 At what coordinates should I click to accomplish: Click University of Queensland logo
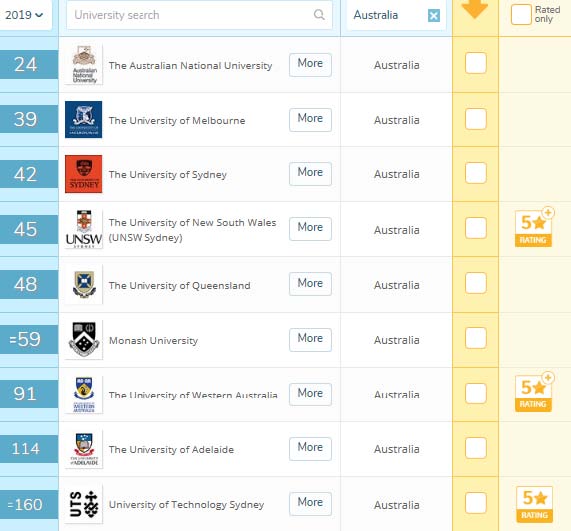click(x=84, y=284)
